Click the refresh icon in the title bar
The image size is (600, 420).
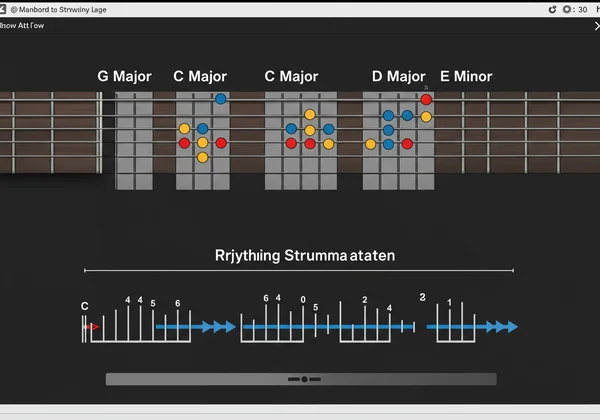coord(552,10)
